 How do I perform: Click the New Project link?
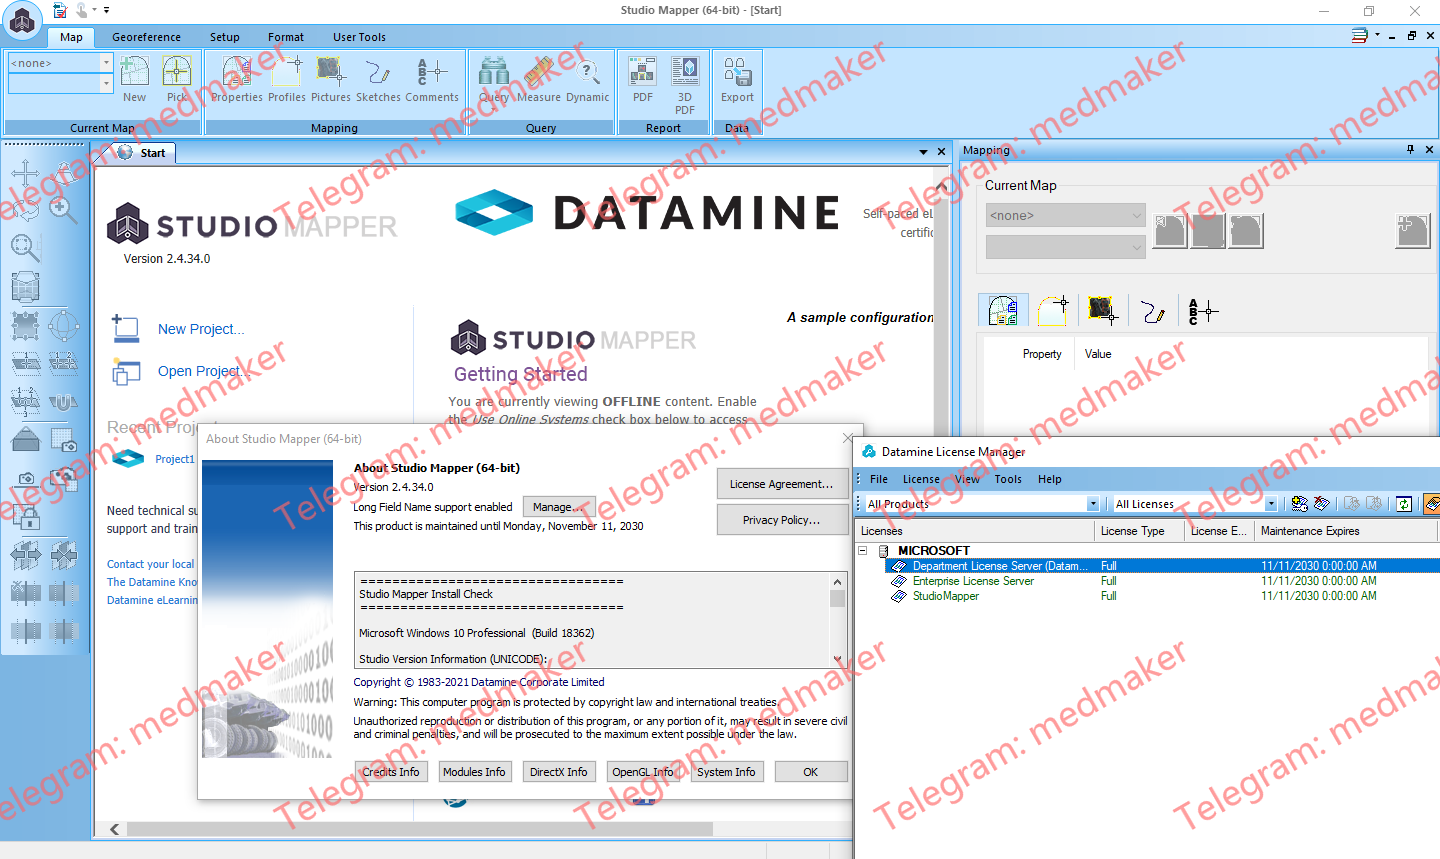pos(201,329)
